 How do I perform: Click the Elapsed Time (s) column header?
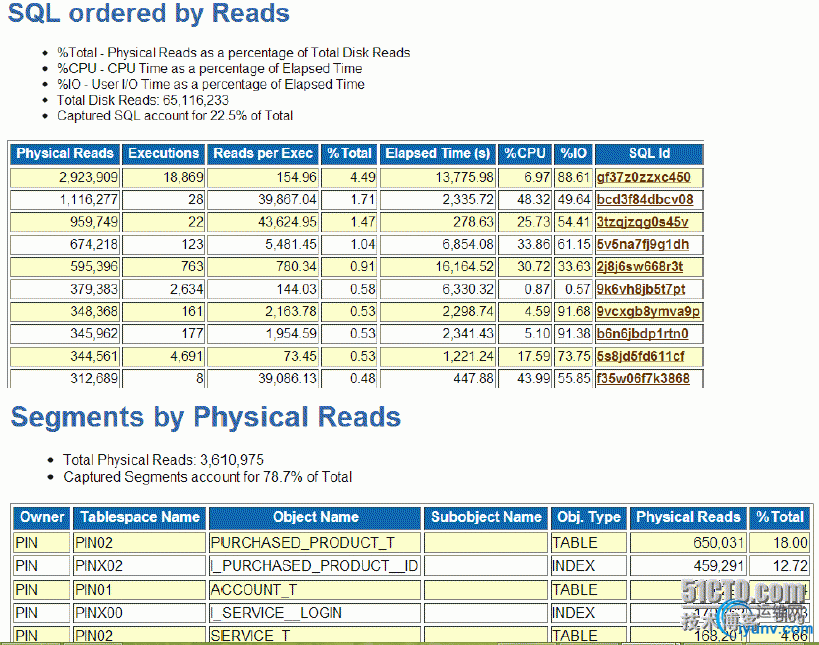point(438,154)
